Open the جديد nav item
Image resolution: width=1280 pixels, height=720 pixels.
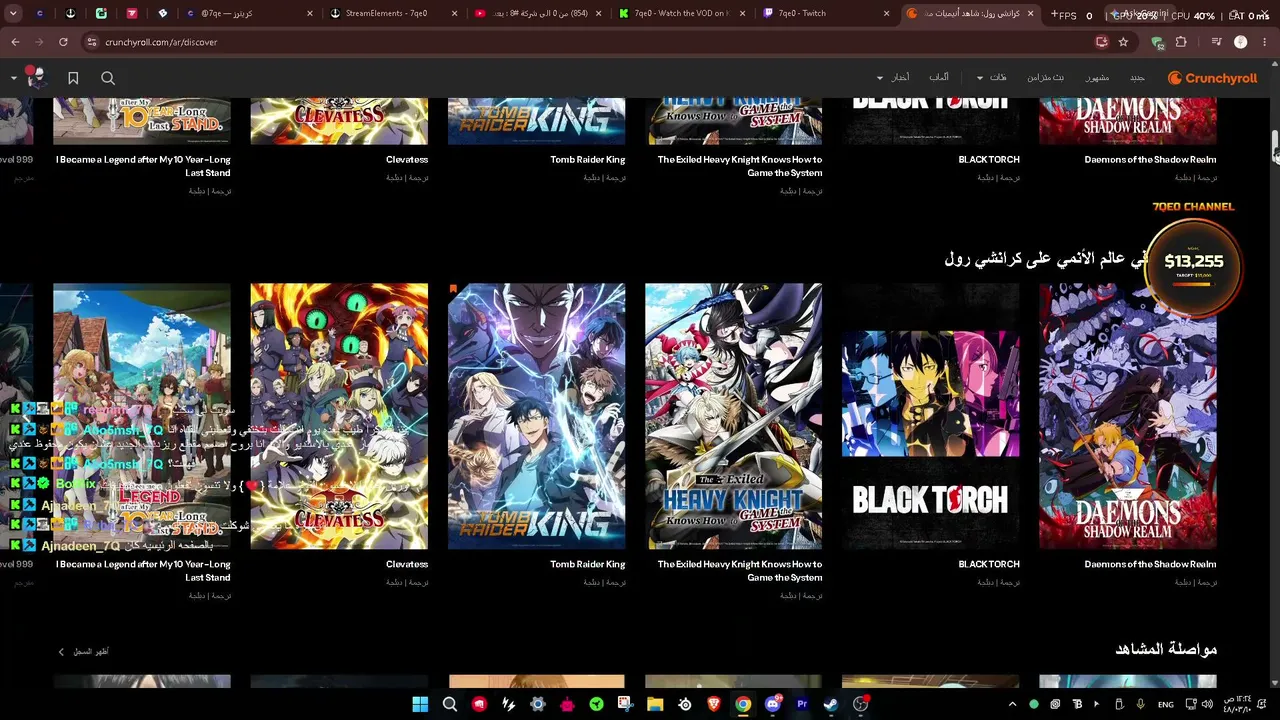coord(1137,78)
